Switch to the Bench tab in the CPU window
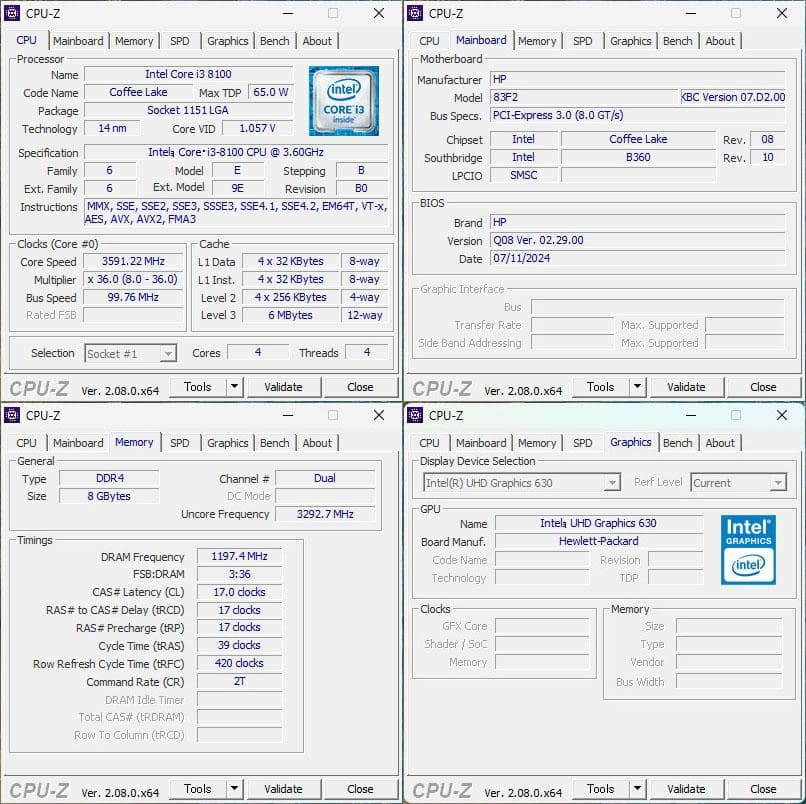This screenshot has width=806, height=804. (x=274, y=41)
